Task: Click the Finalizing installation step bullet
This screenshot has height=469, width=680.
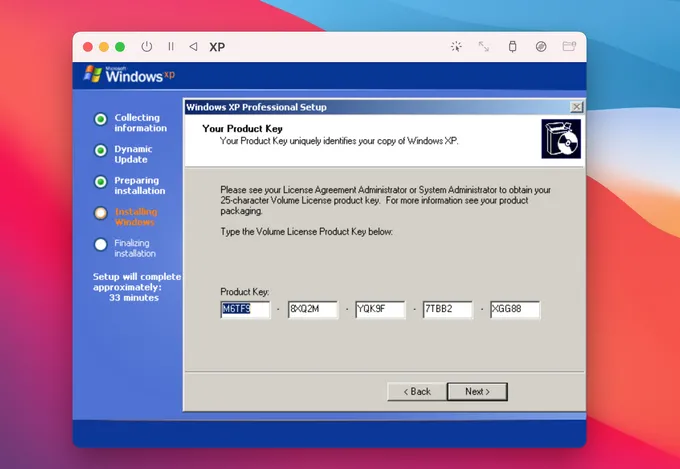Action: click(101, 244)
